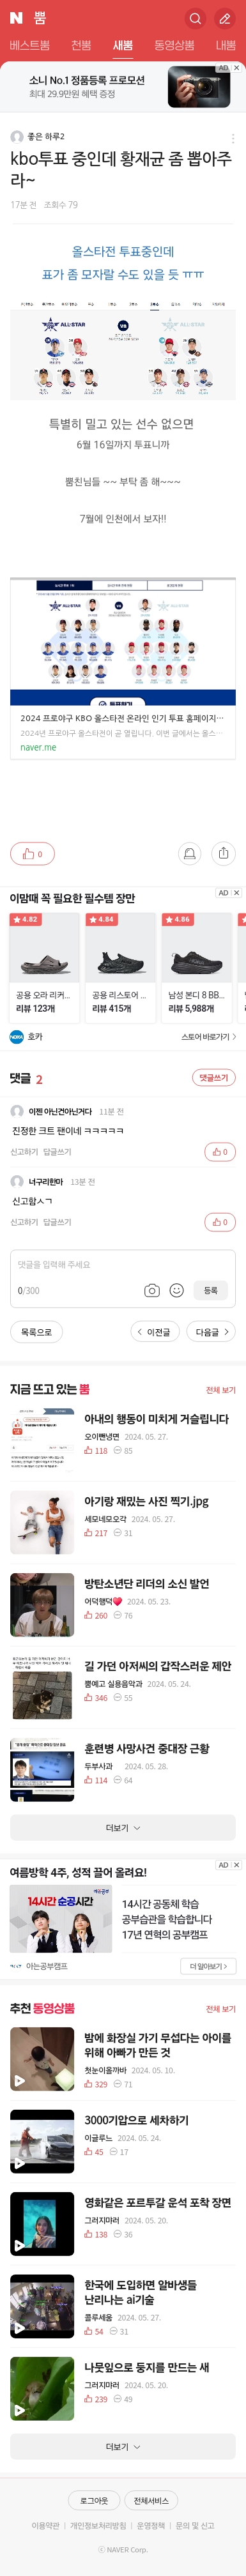
Task: Switch to the 베스트뿜 tab
Action: tap(29, 45)
